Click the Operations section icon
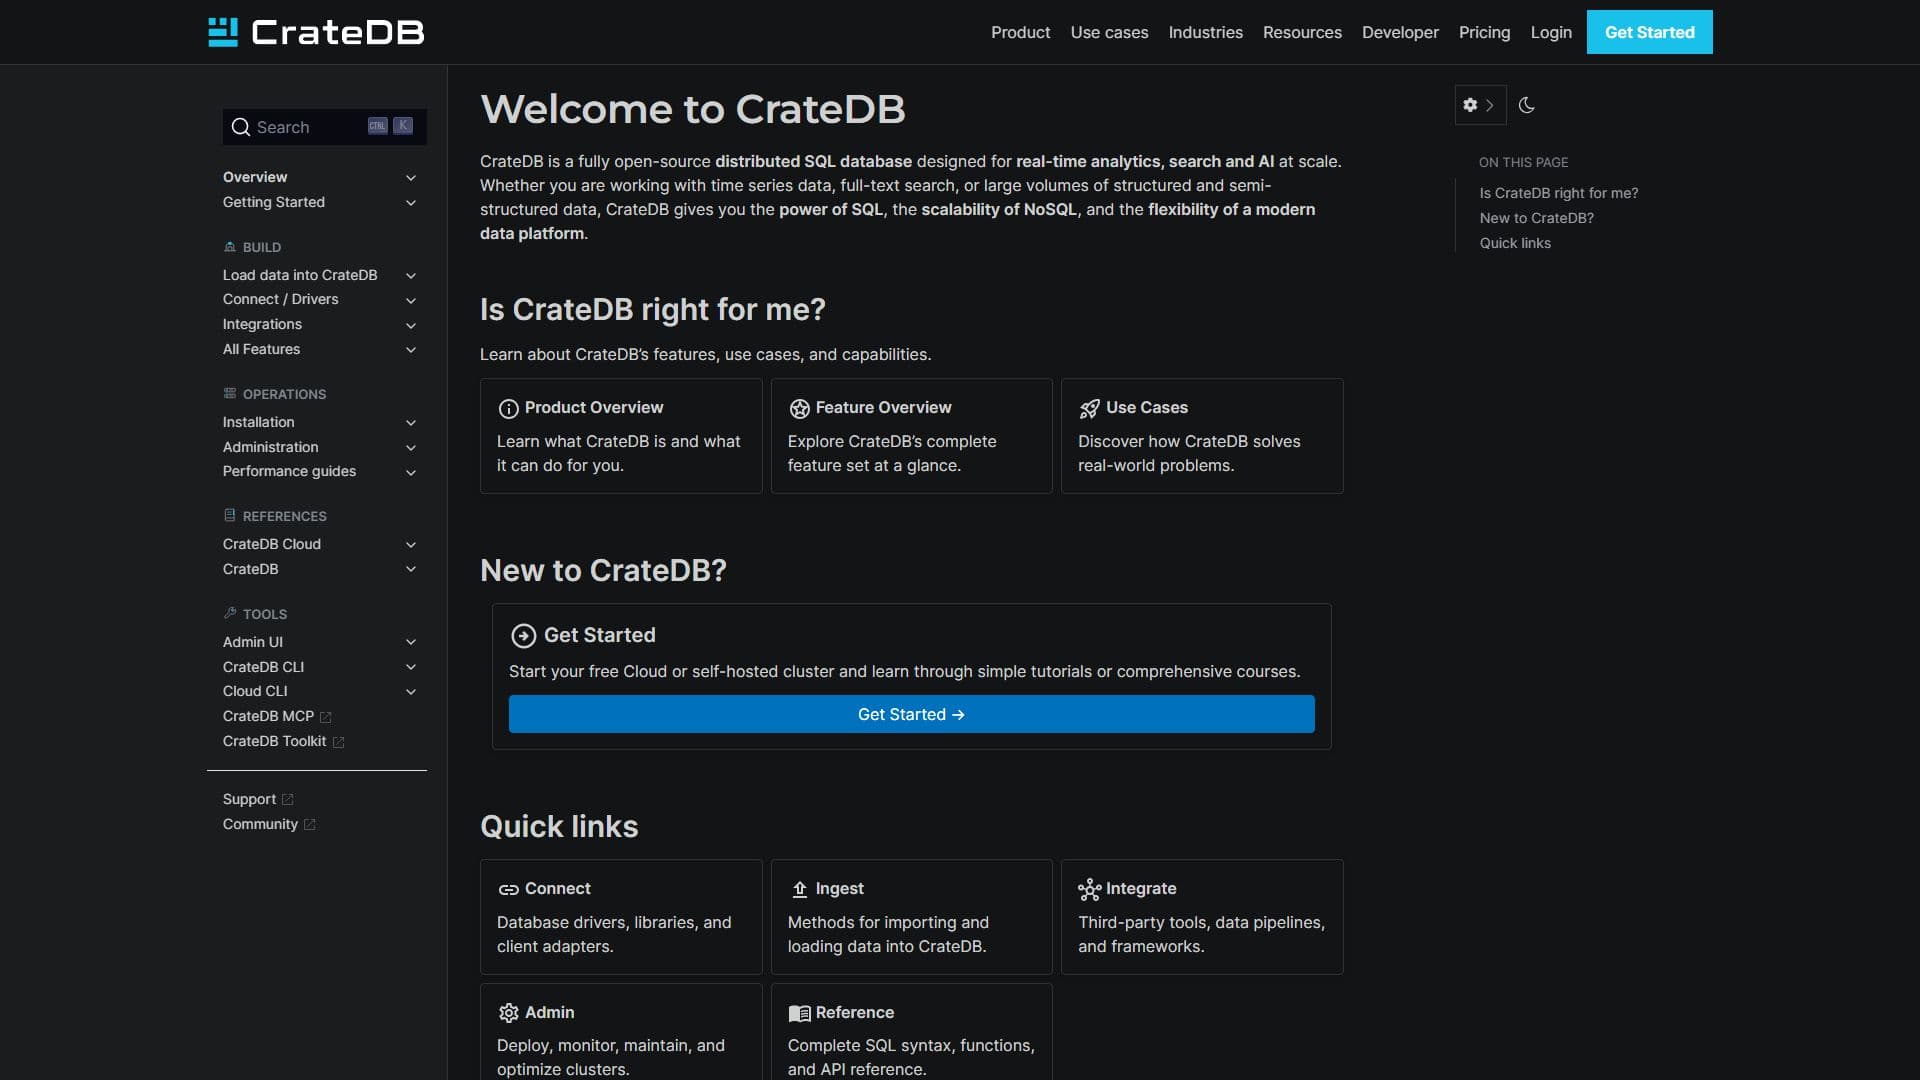This screenshot has height=1080, width=1920. (230, 393)
